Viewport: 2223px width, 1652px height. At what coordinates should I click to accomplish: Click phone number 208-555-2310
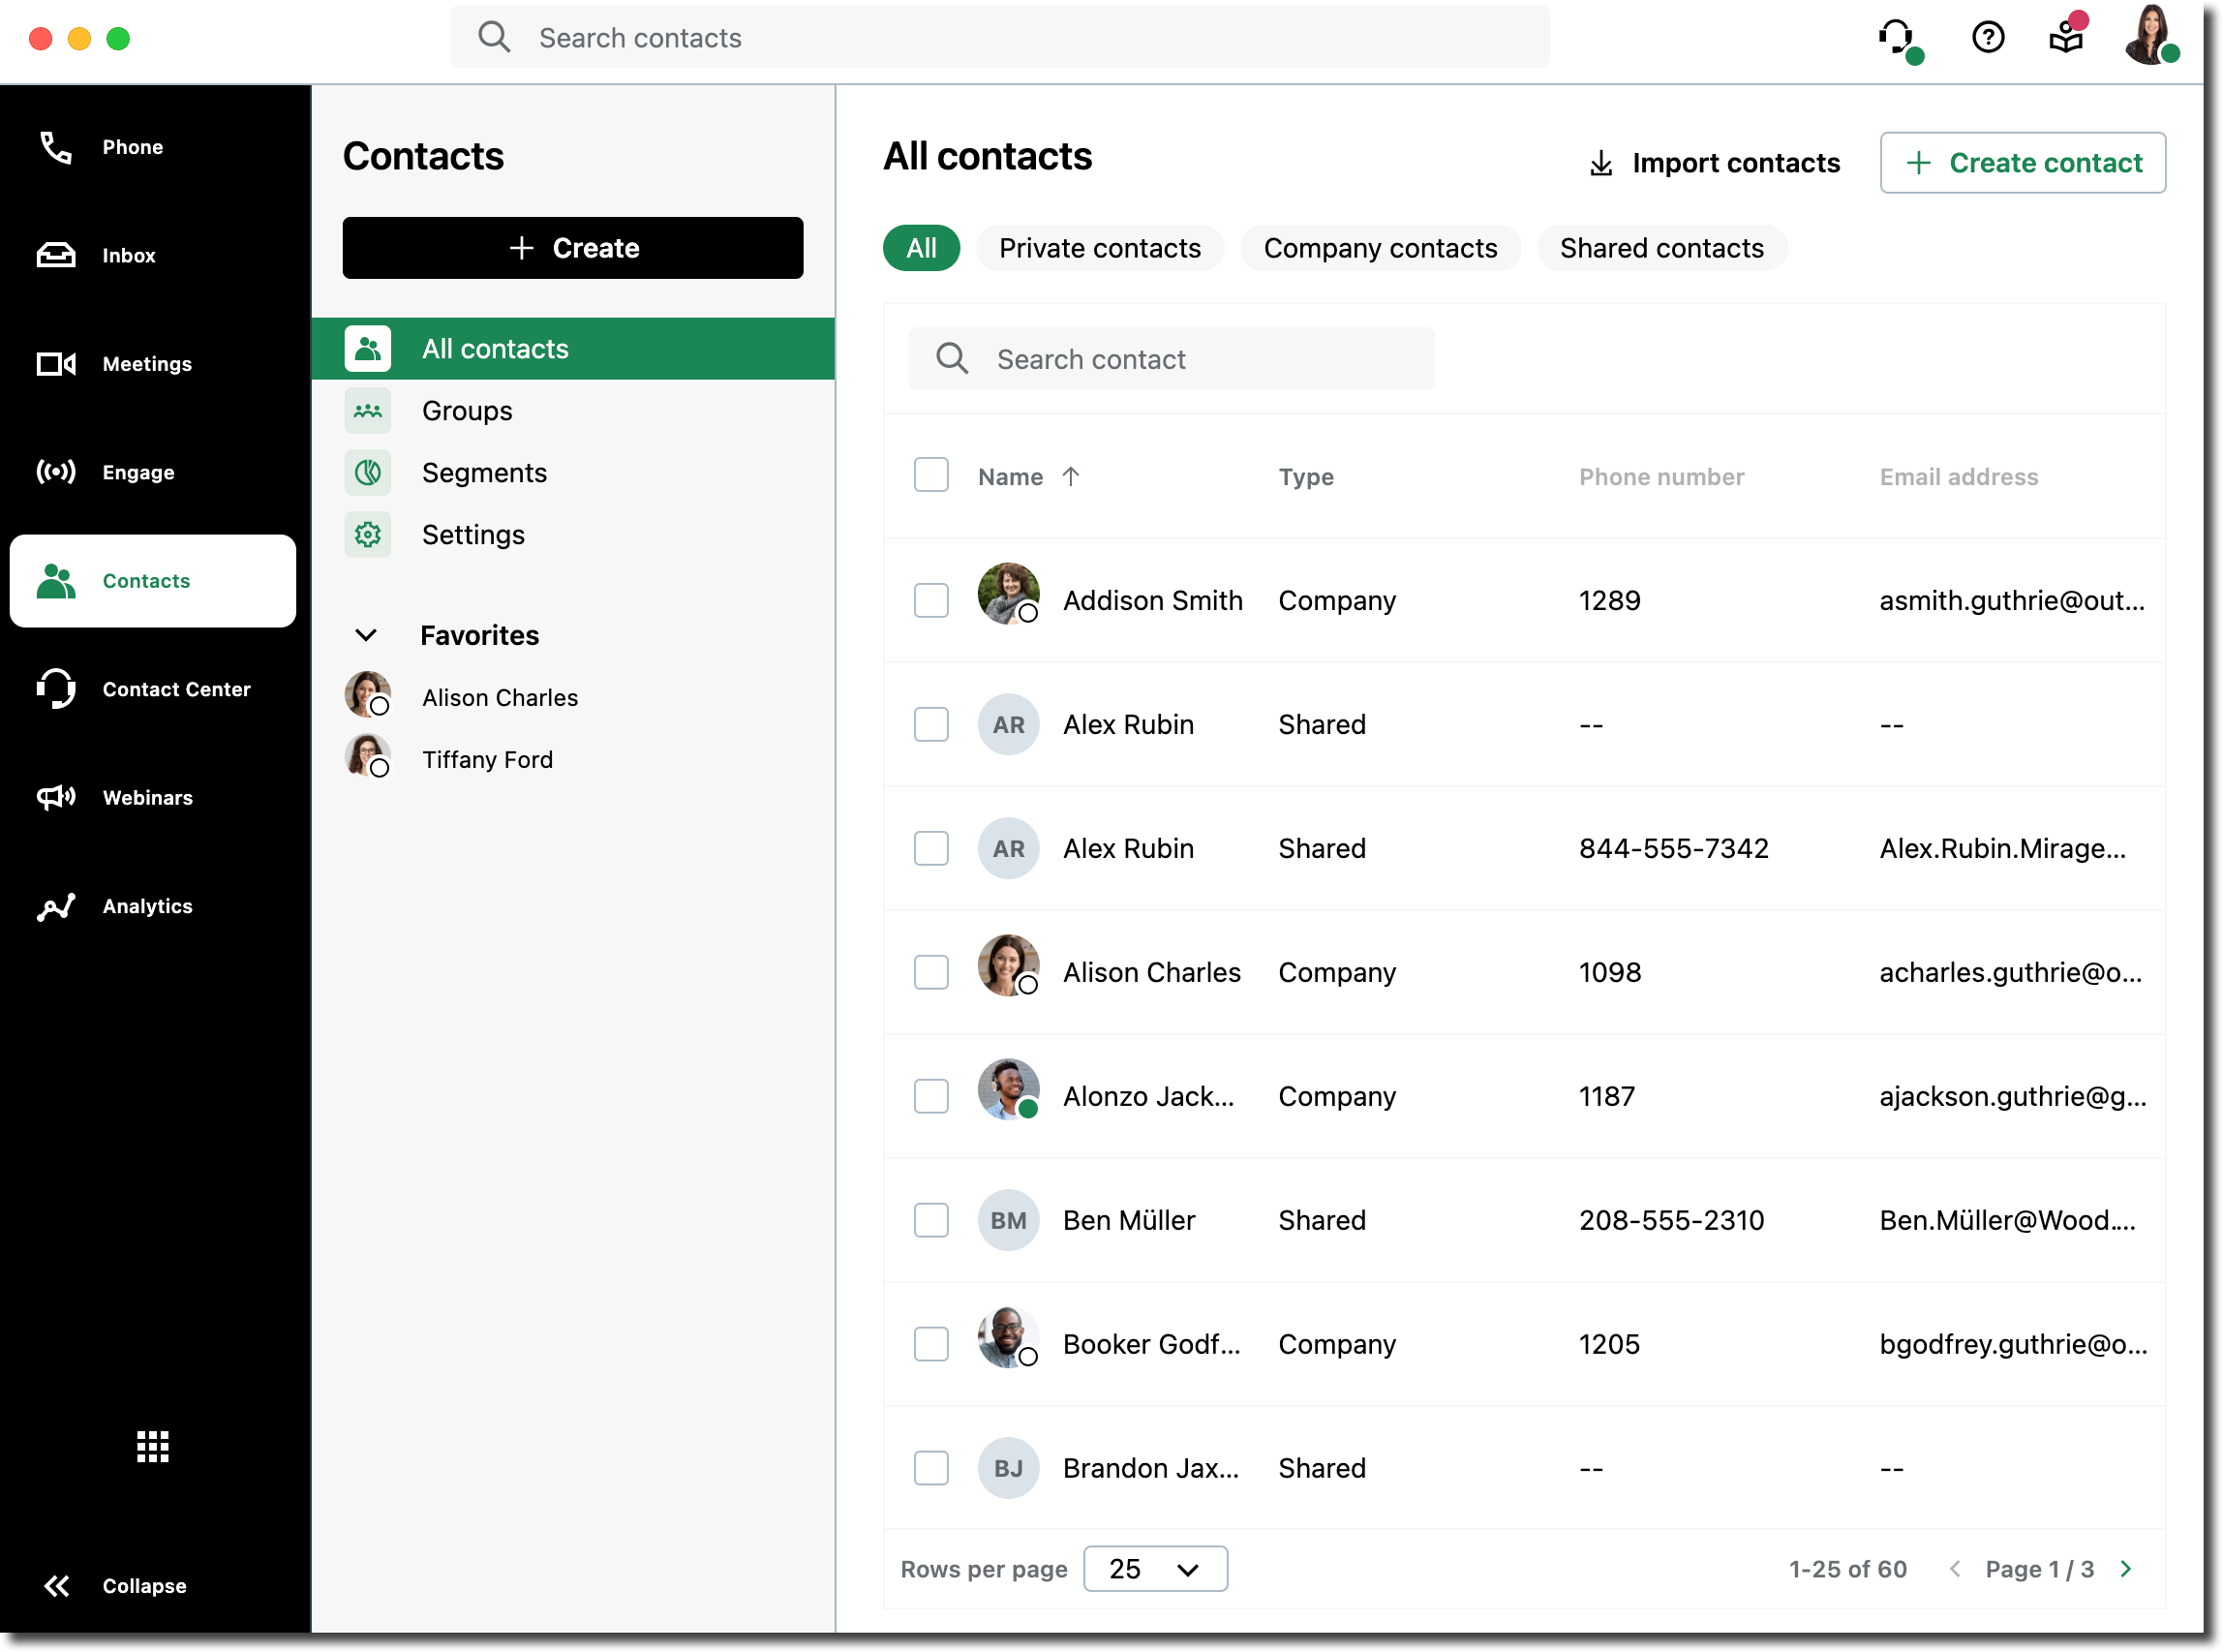point(1672,1221)
